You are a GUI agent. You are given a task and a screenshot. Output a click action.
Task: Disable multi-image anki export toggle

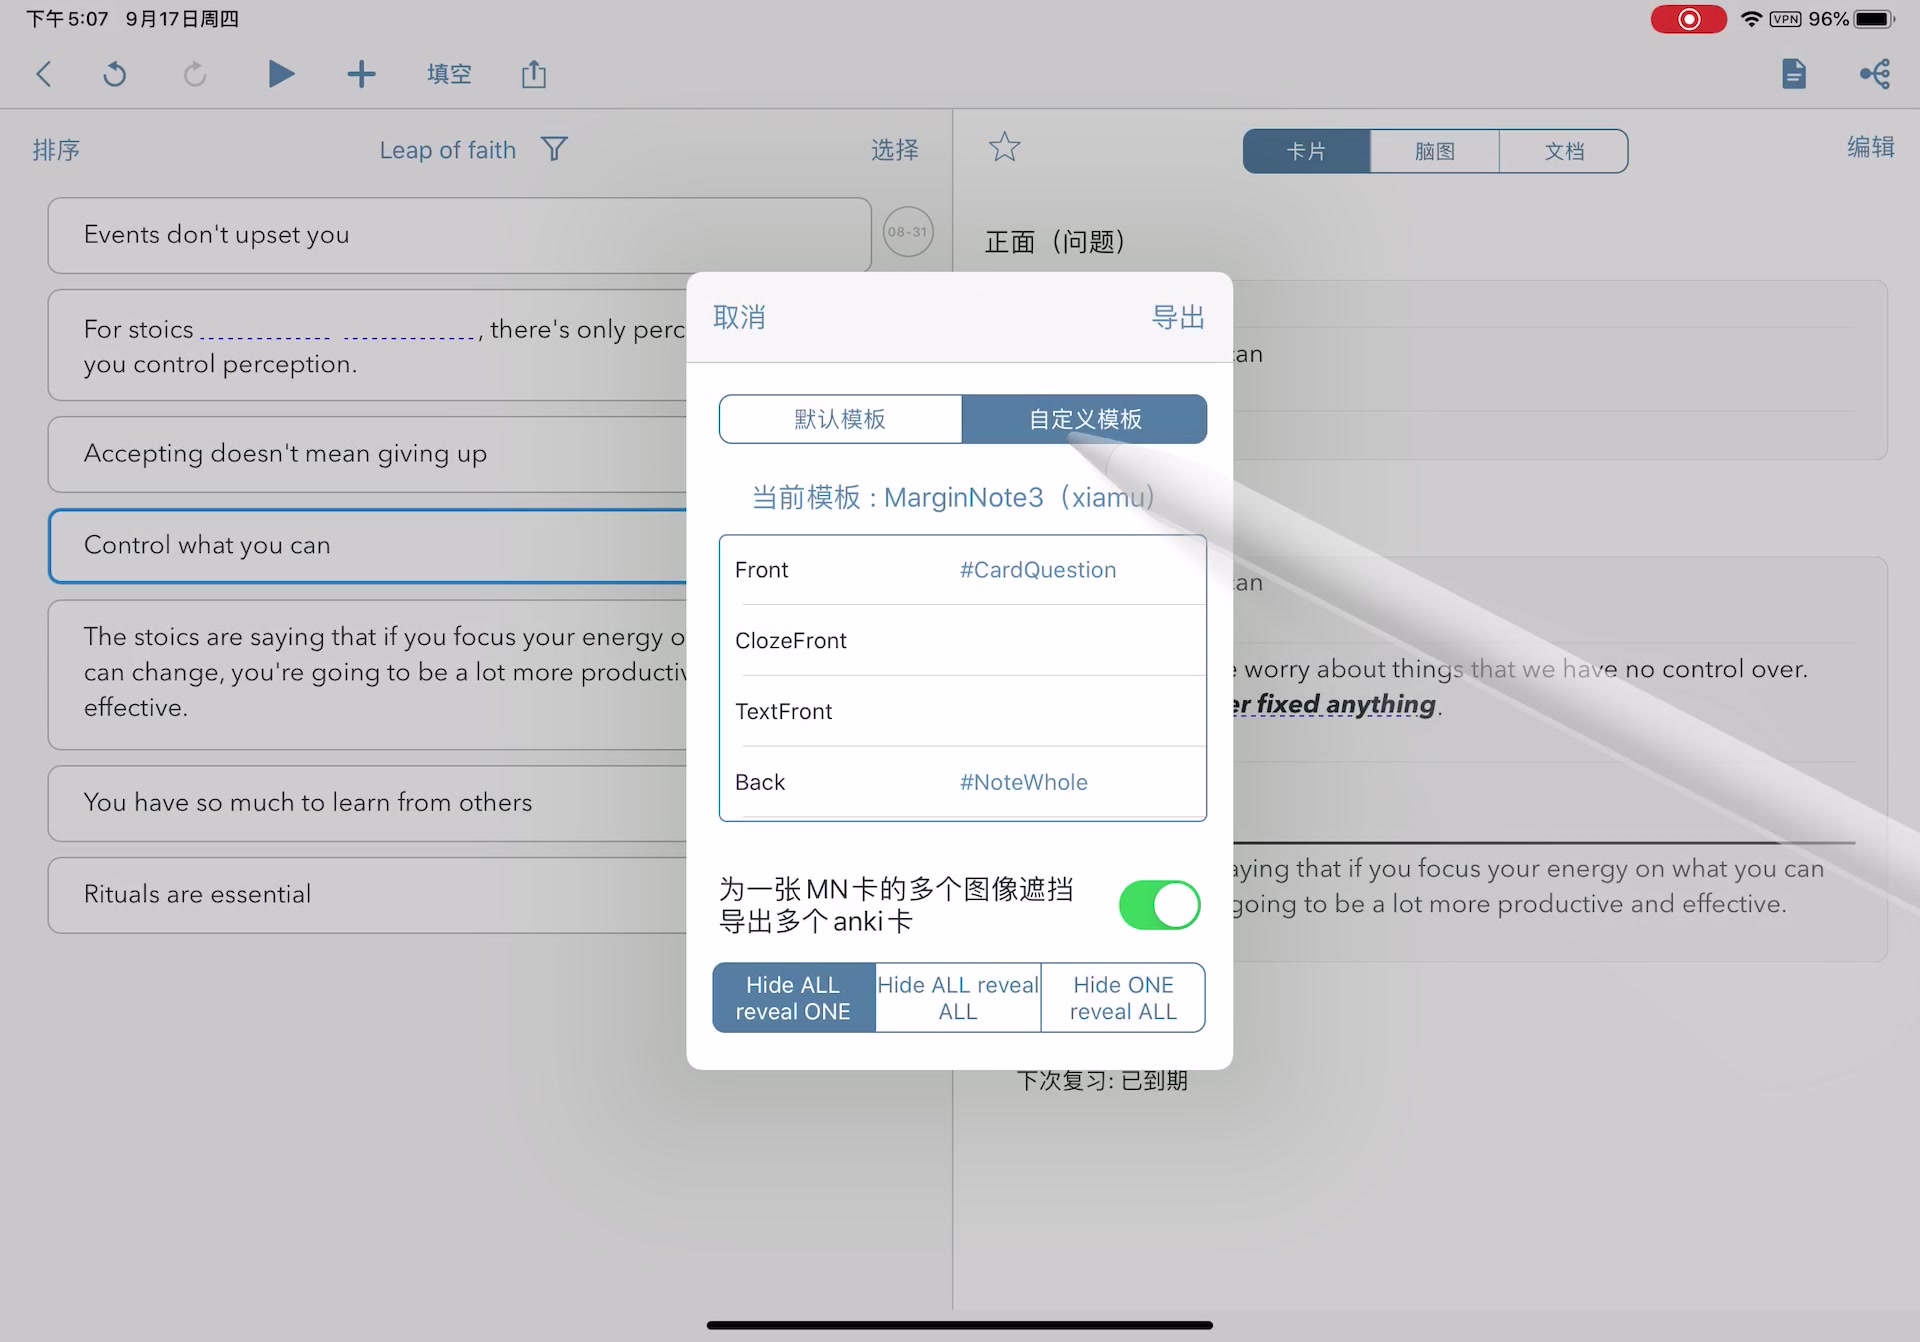tap(1159, 905)
